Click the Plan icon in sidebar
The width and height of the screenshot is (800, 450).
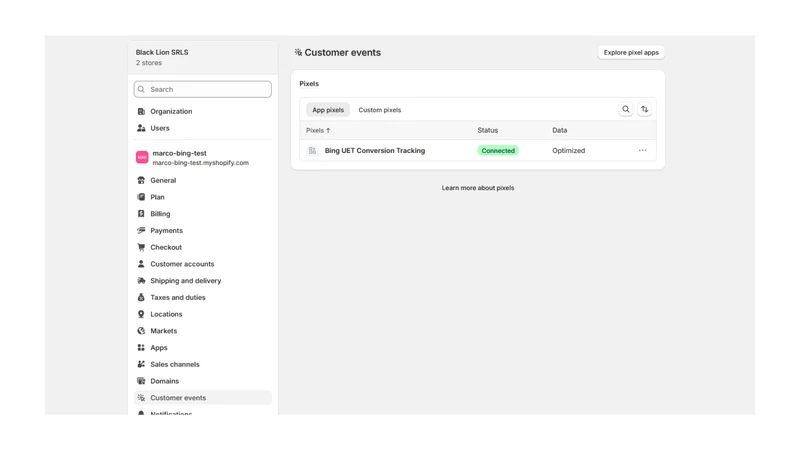tap(141, 197)
